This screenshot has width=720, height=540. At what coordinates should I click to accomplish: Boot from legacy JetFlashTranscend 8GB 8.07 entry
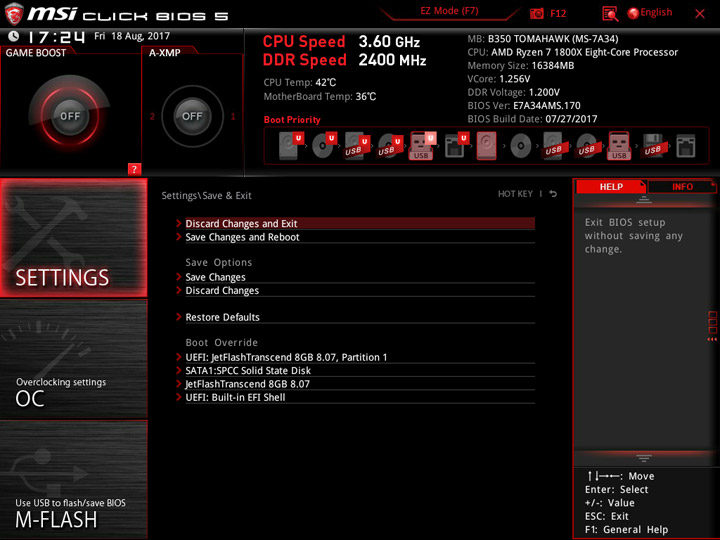click(x=360, y=384)
